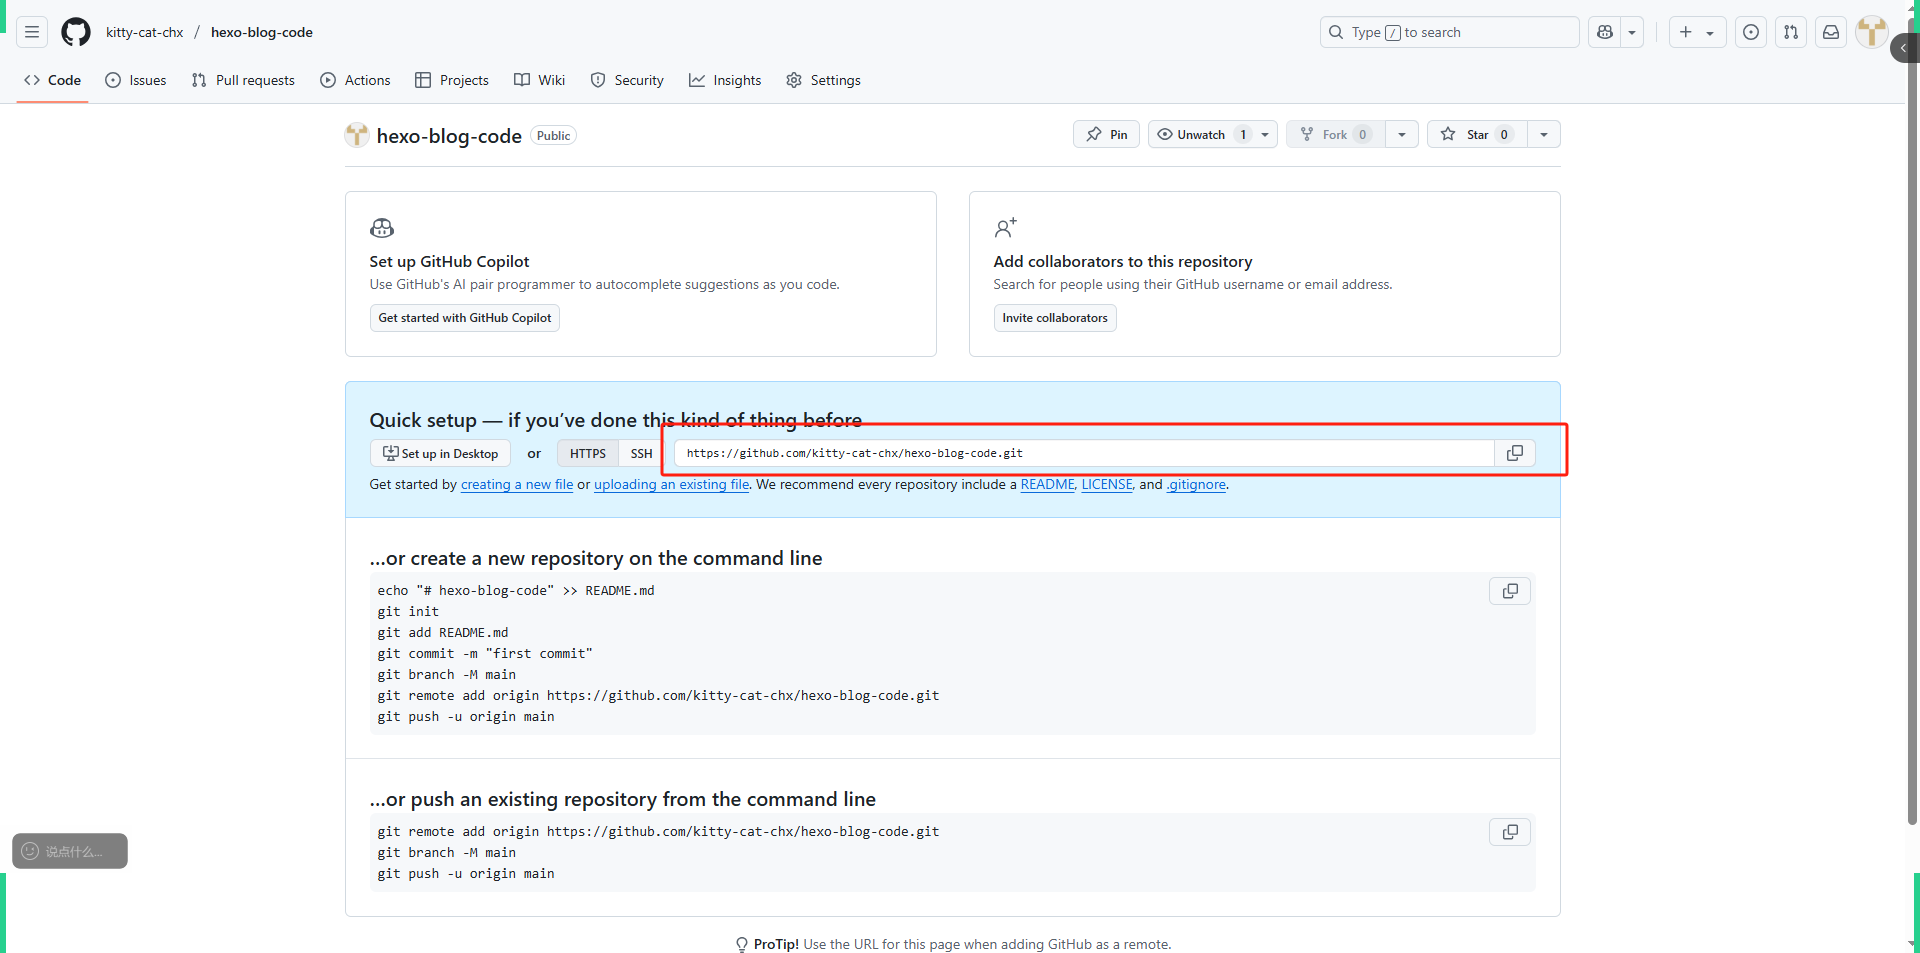
Task: Open the uploading an existing file link
Action: pyautogui.click(x=671, y=484)
